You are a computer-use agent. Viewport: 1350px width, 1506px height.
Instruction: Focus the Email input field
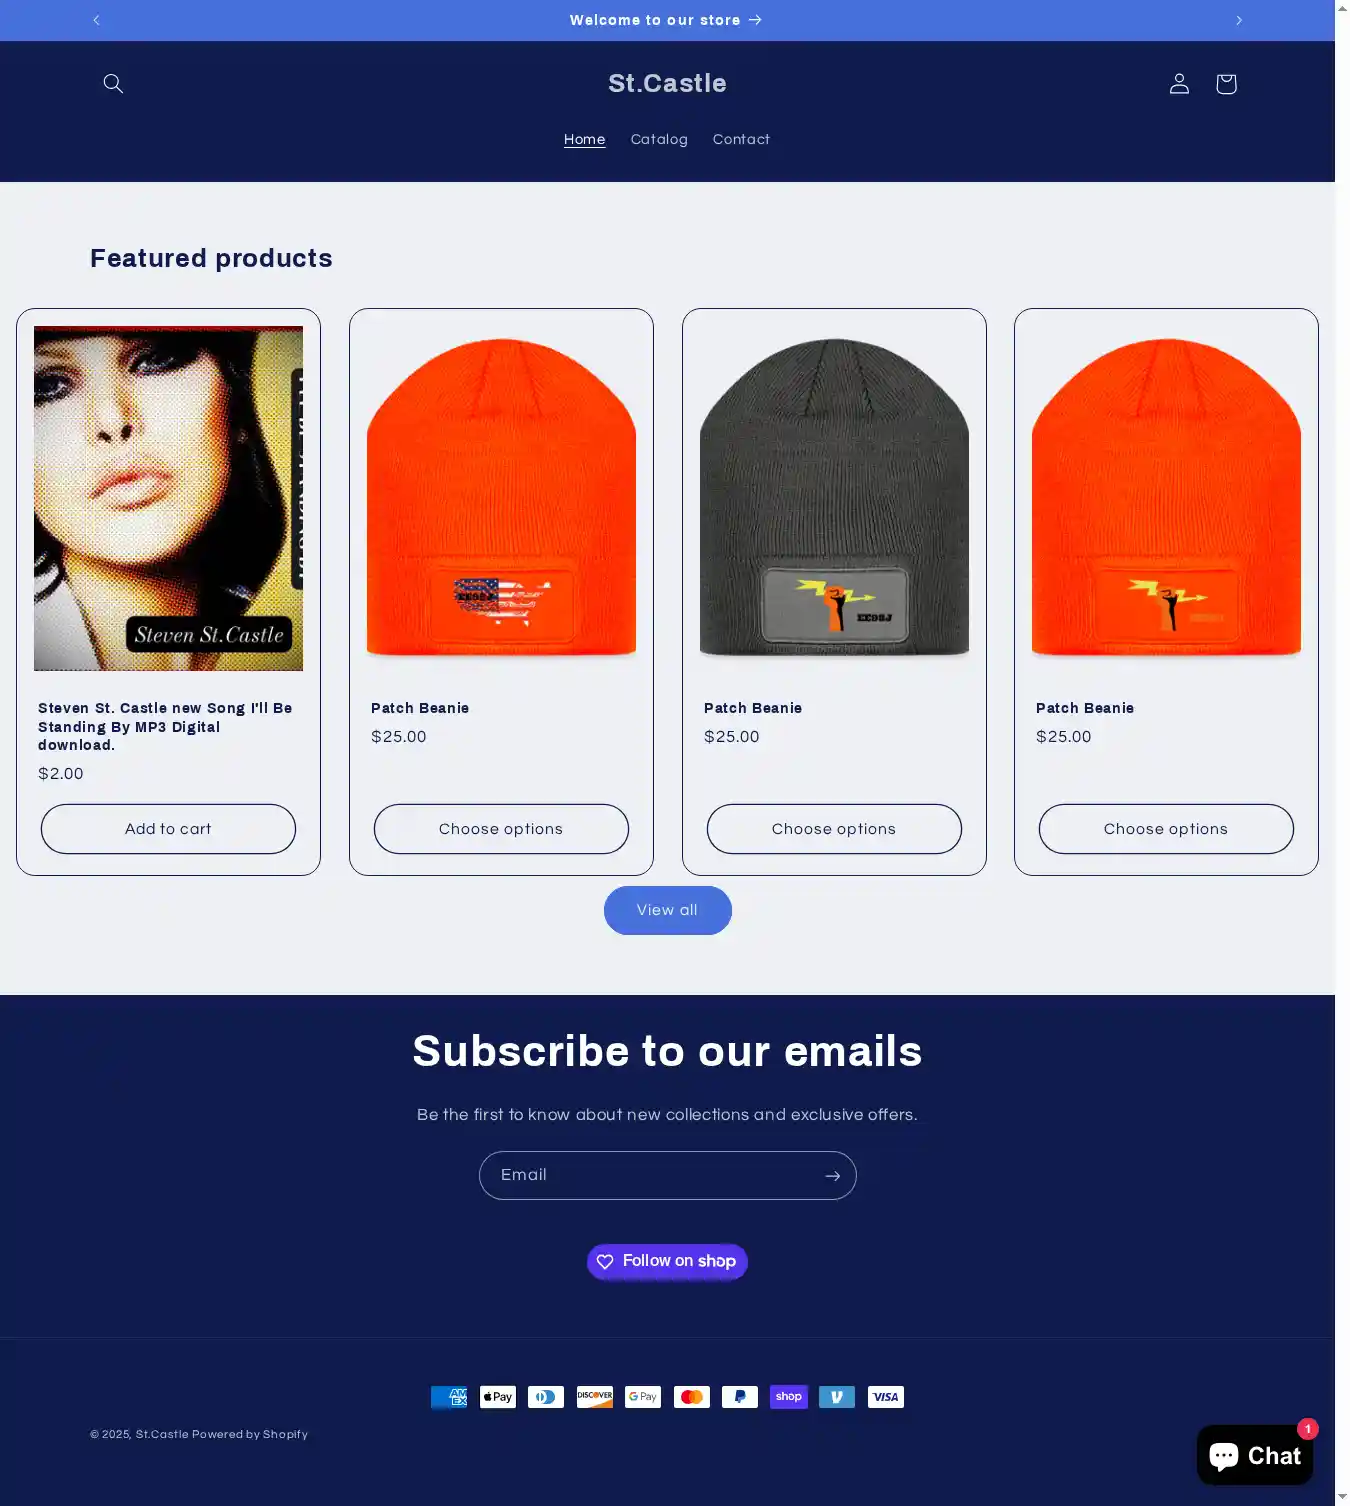pyautogui.click(x=648, y=1176)
